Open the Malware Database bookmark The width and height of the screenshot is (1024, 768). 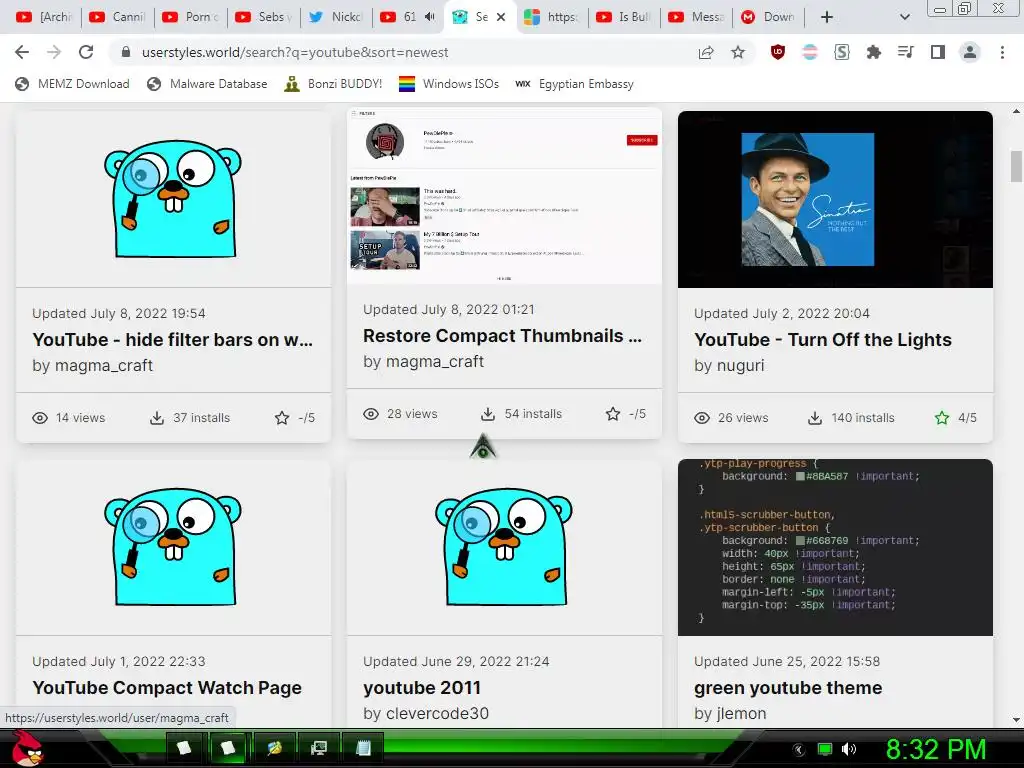208,84
